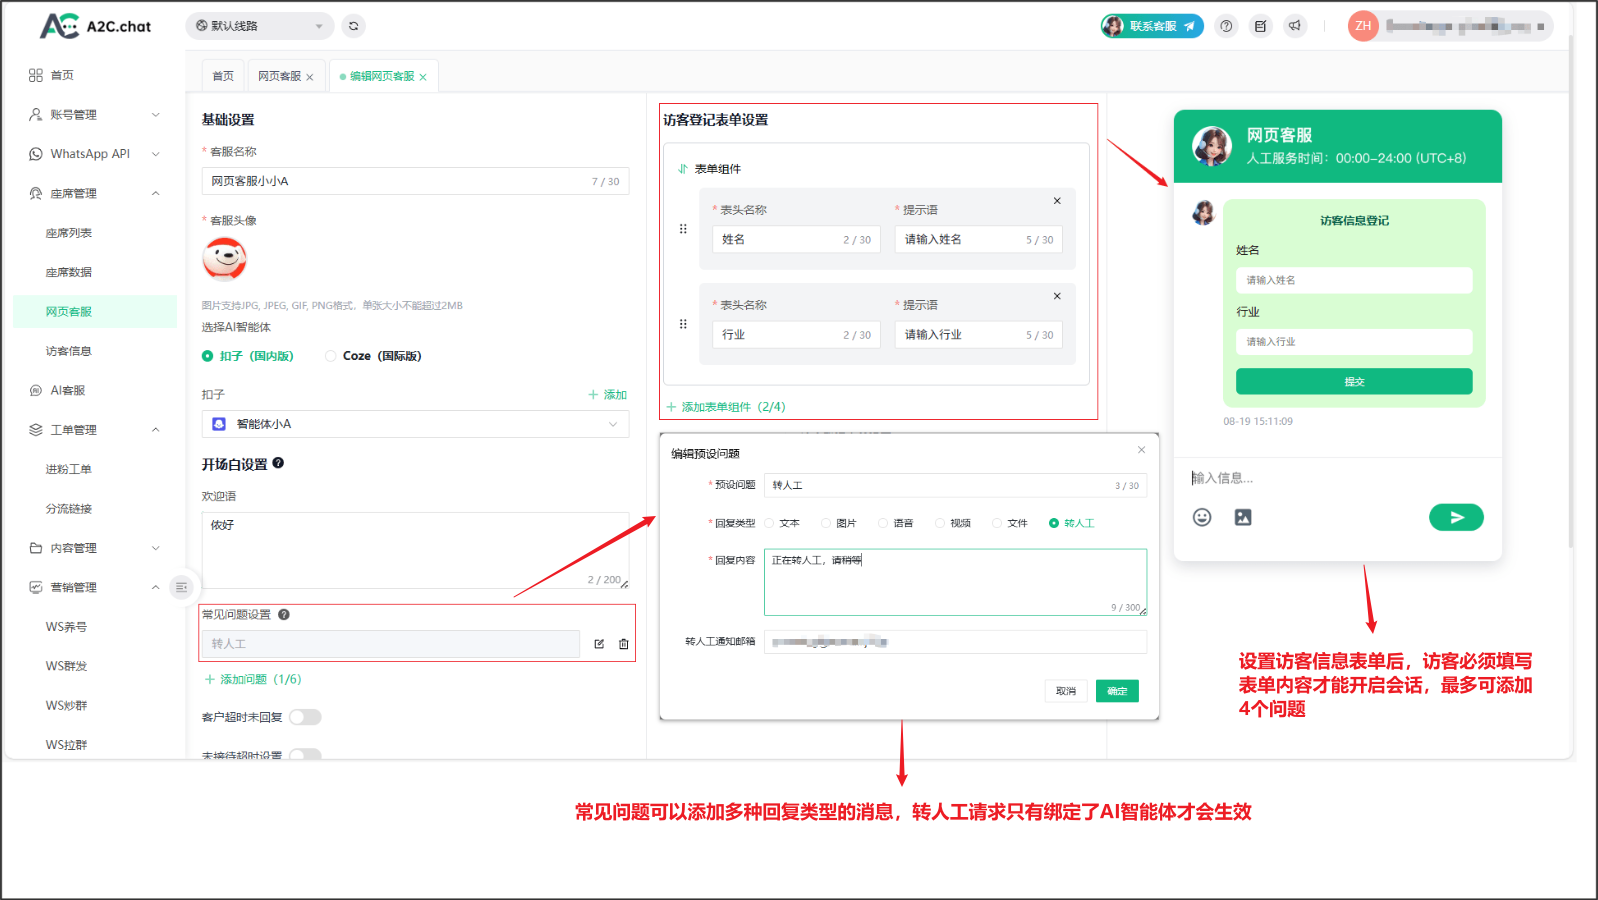Image resolution: width=1598 pixels, height=900 pixels.
Task: Select the 扣子 (国内版) radio option
Action: point(208,356)
